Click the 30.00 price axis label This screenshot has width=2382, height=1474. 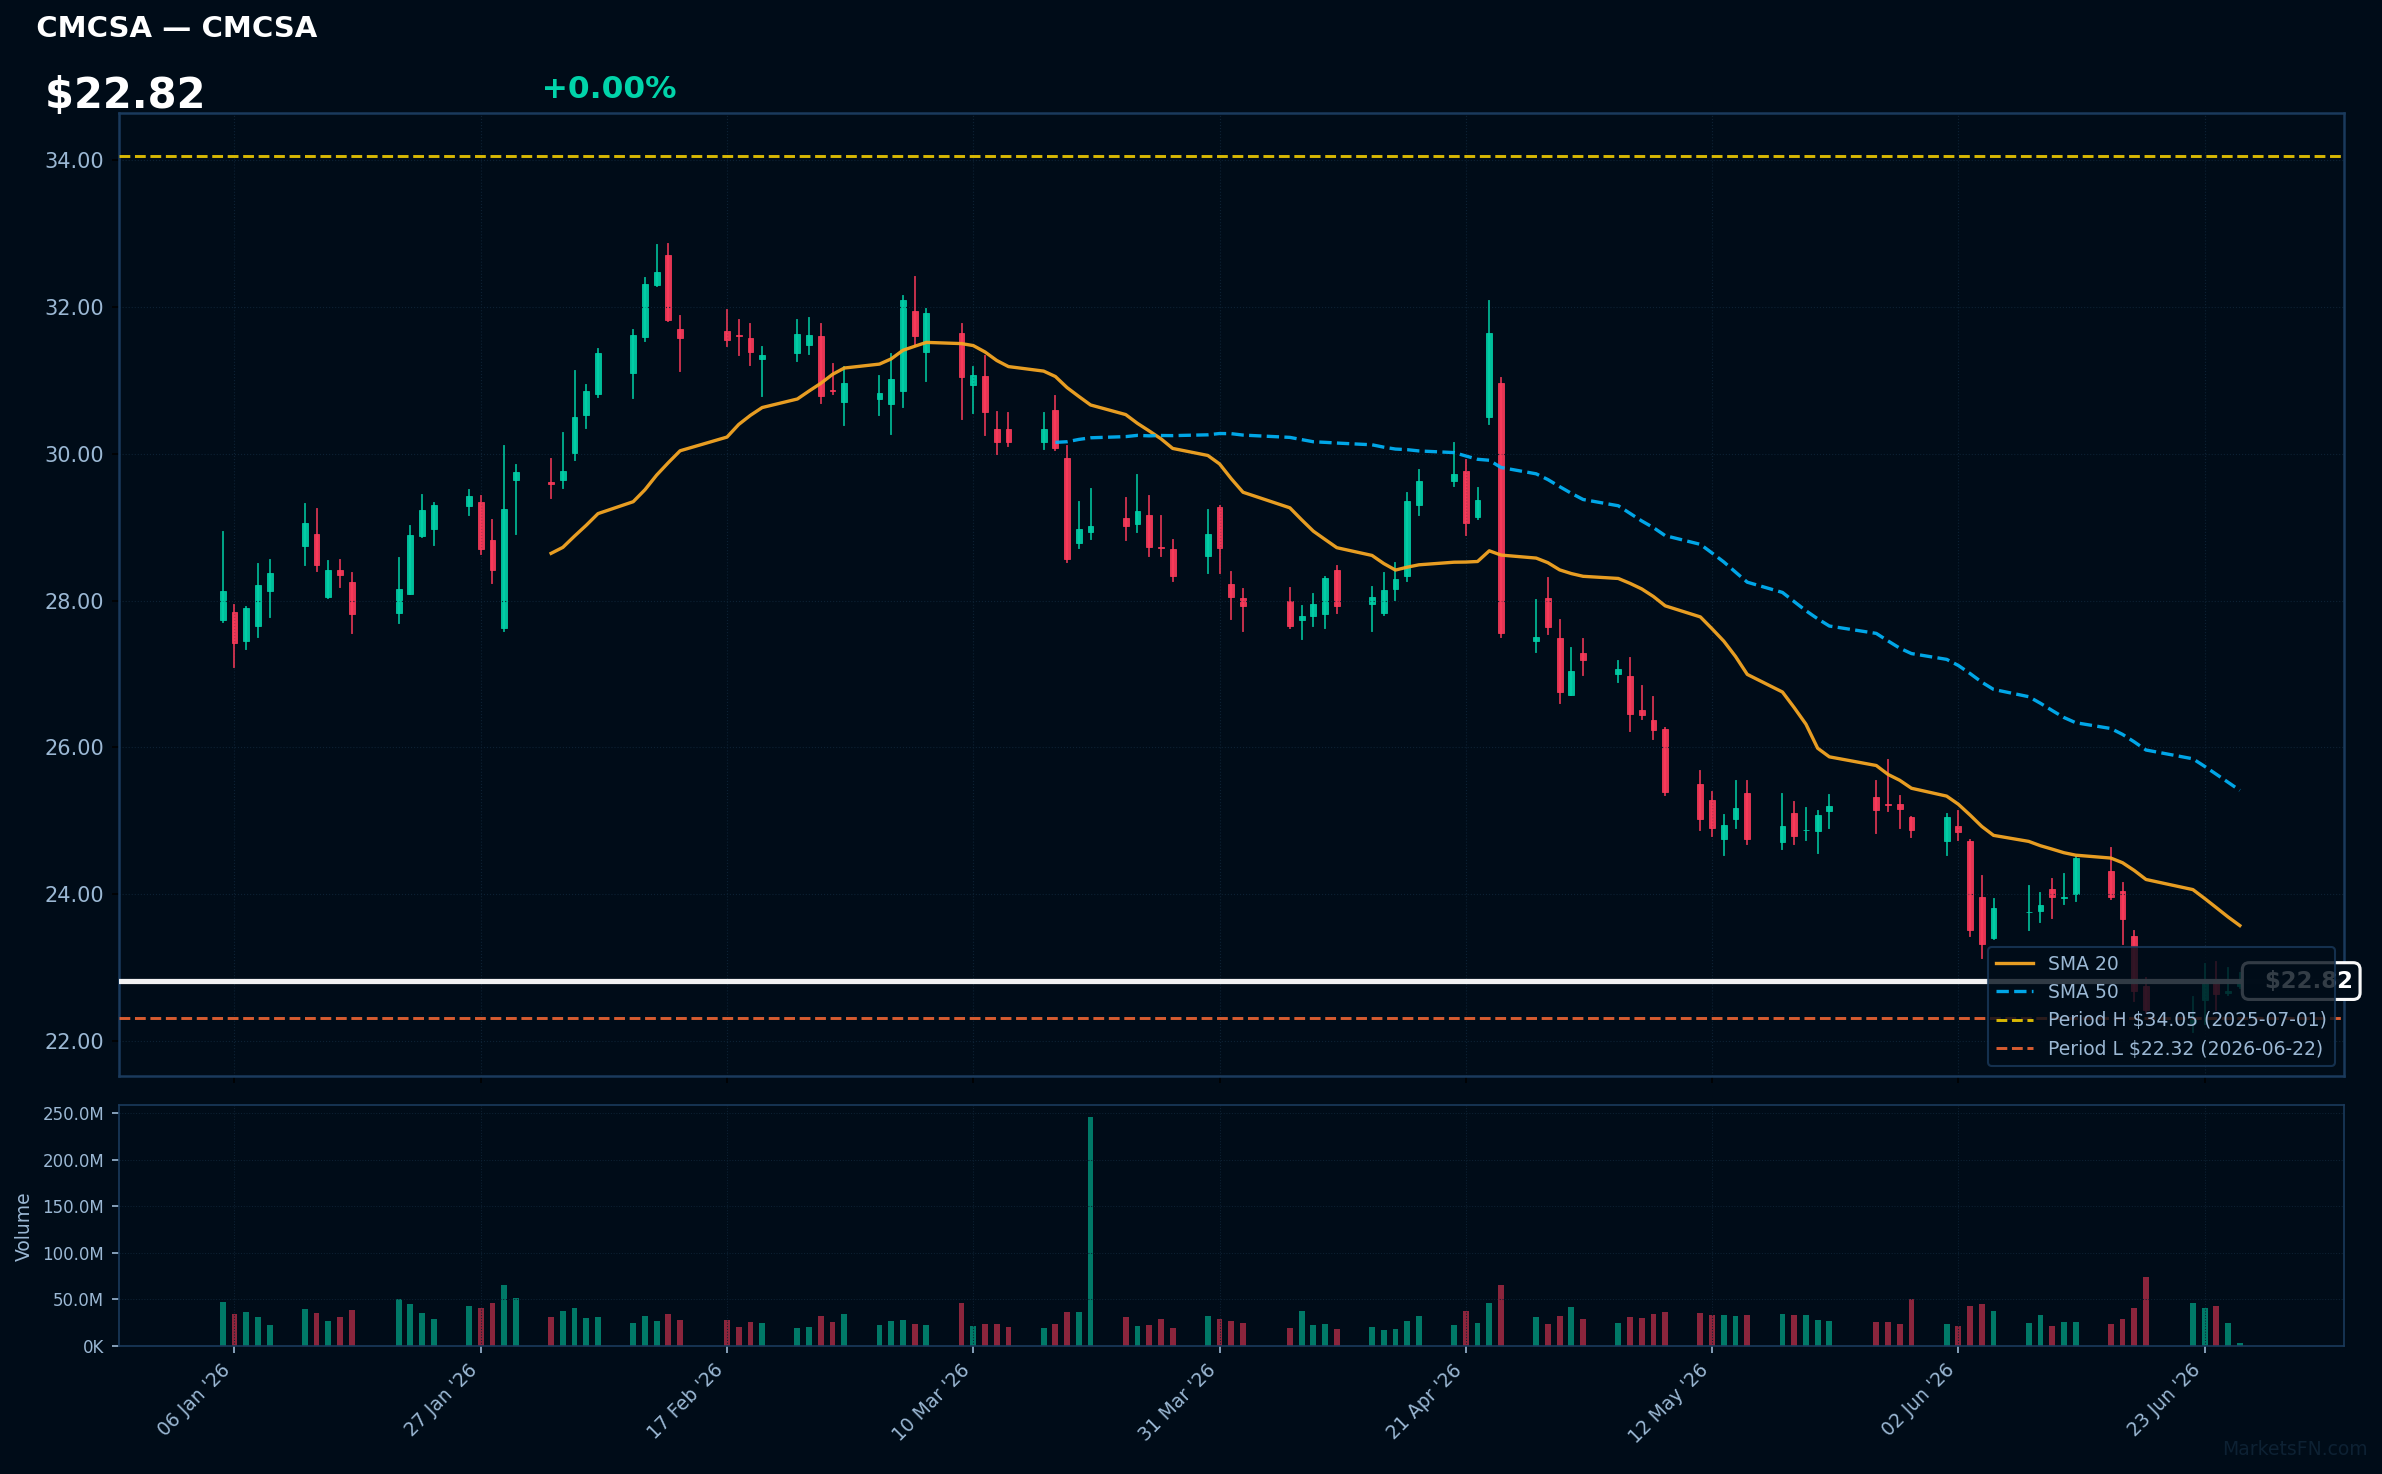point(74,454)
